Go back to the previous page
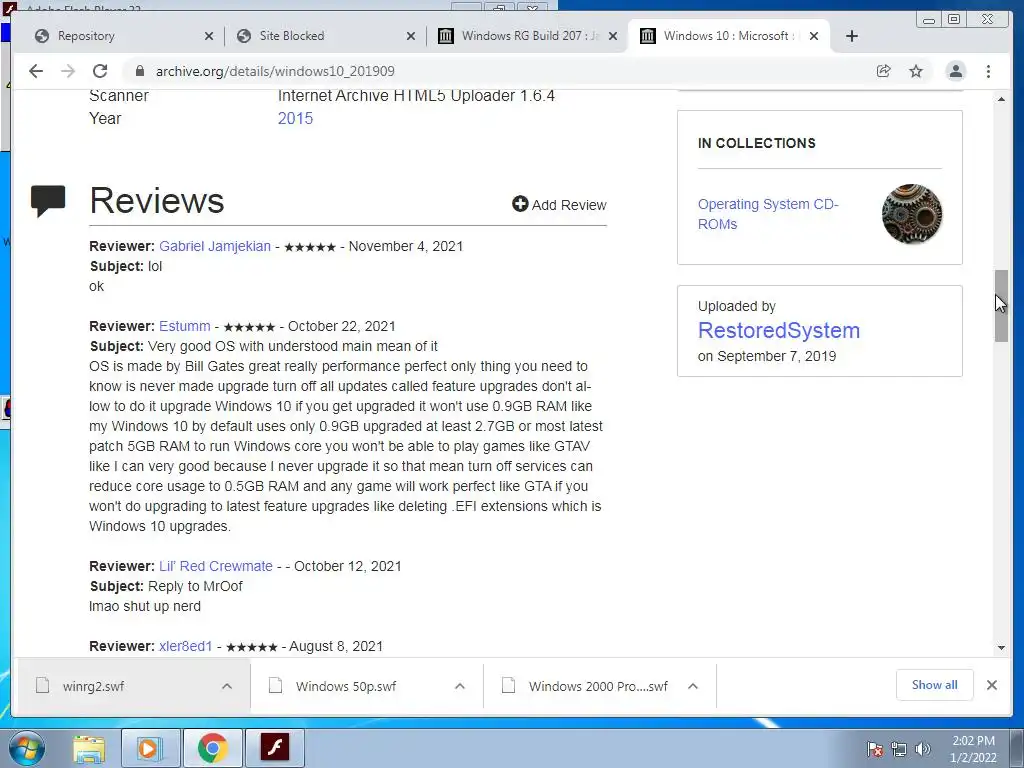 tap(36, 71)
